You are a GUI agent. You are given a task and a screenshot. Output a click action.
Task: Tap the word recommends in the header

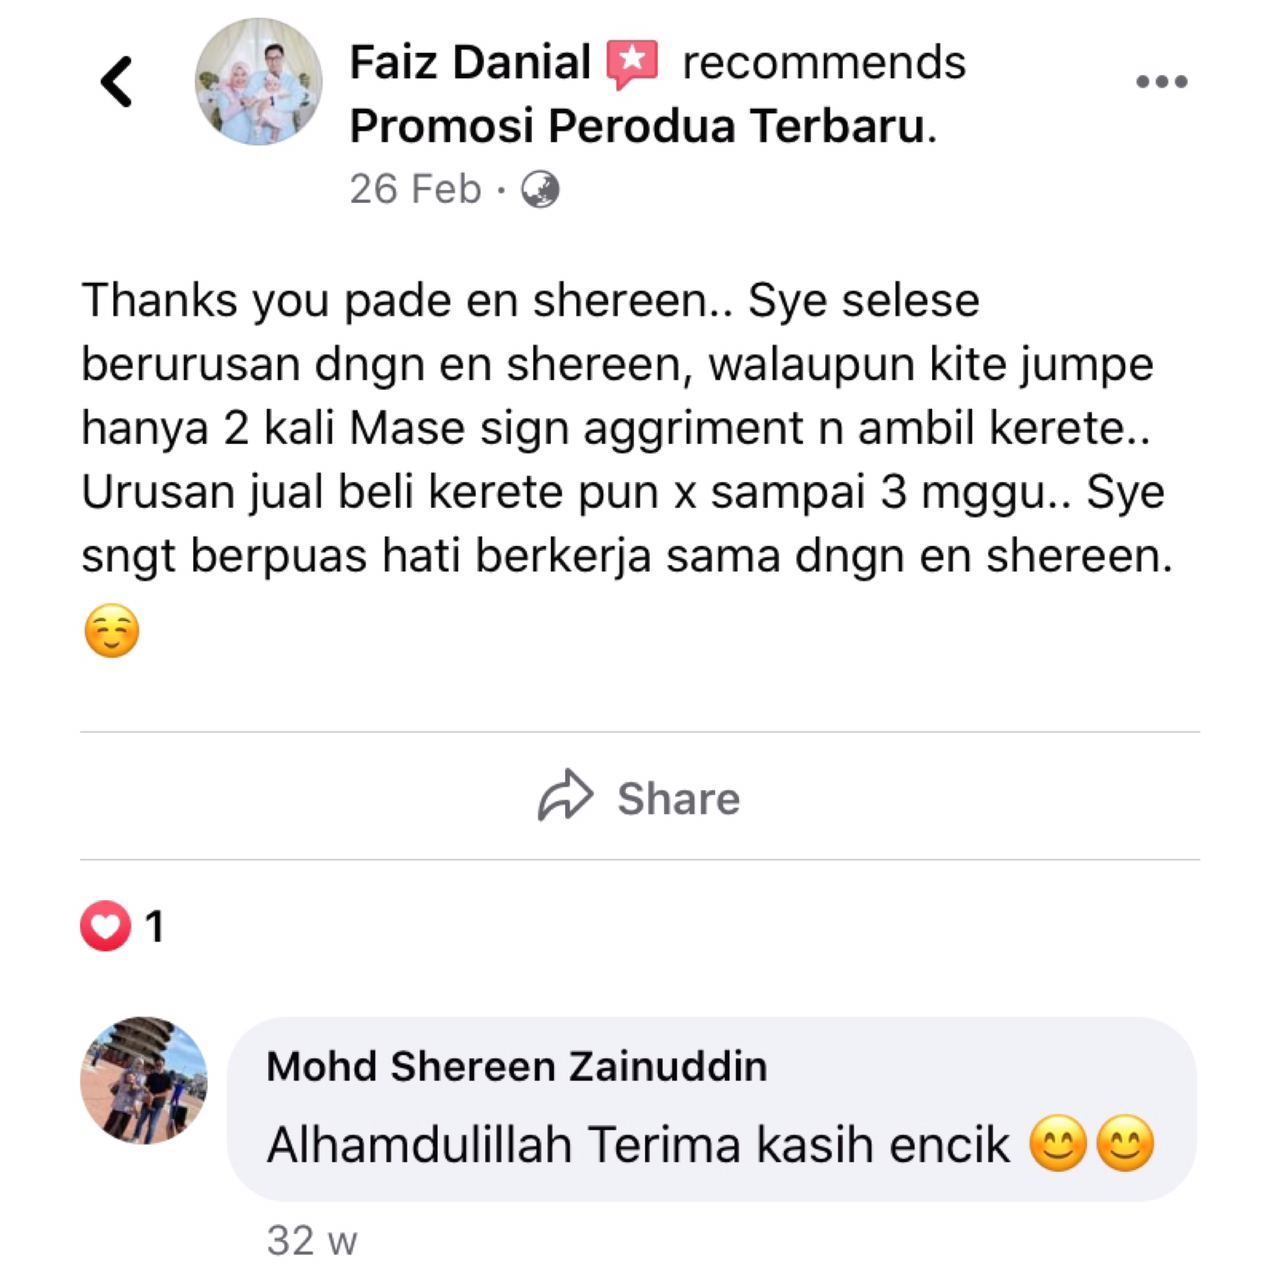824,63
